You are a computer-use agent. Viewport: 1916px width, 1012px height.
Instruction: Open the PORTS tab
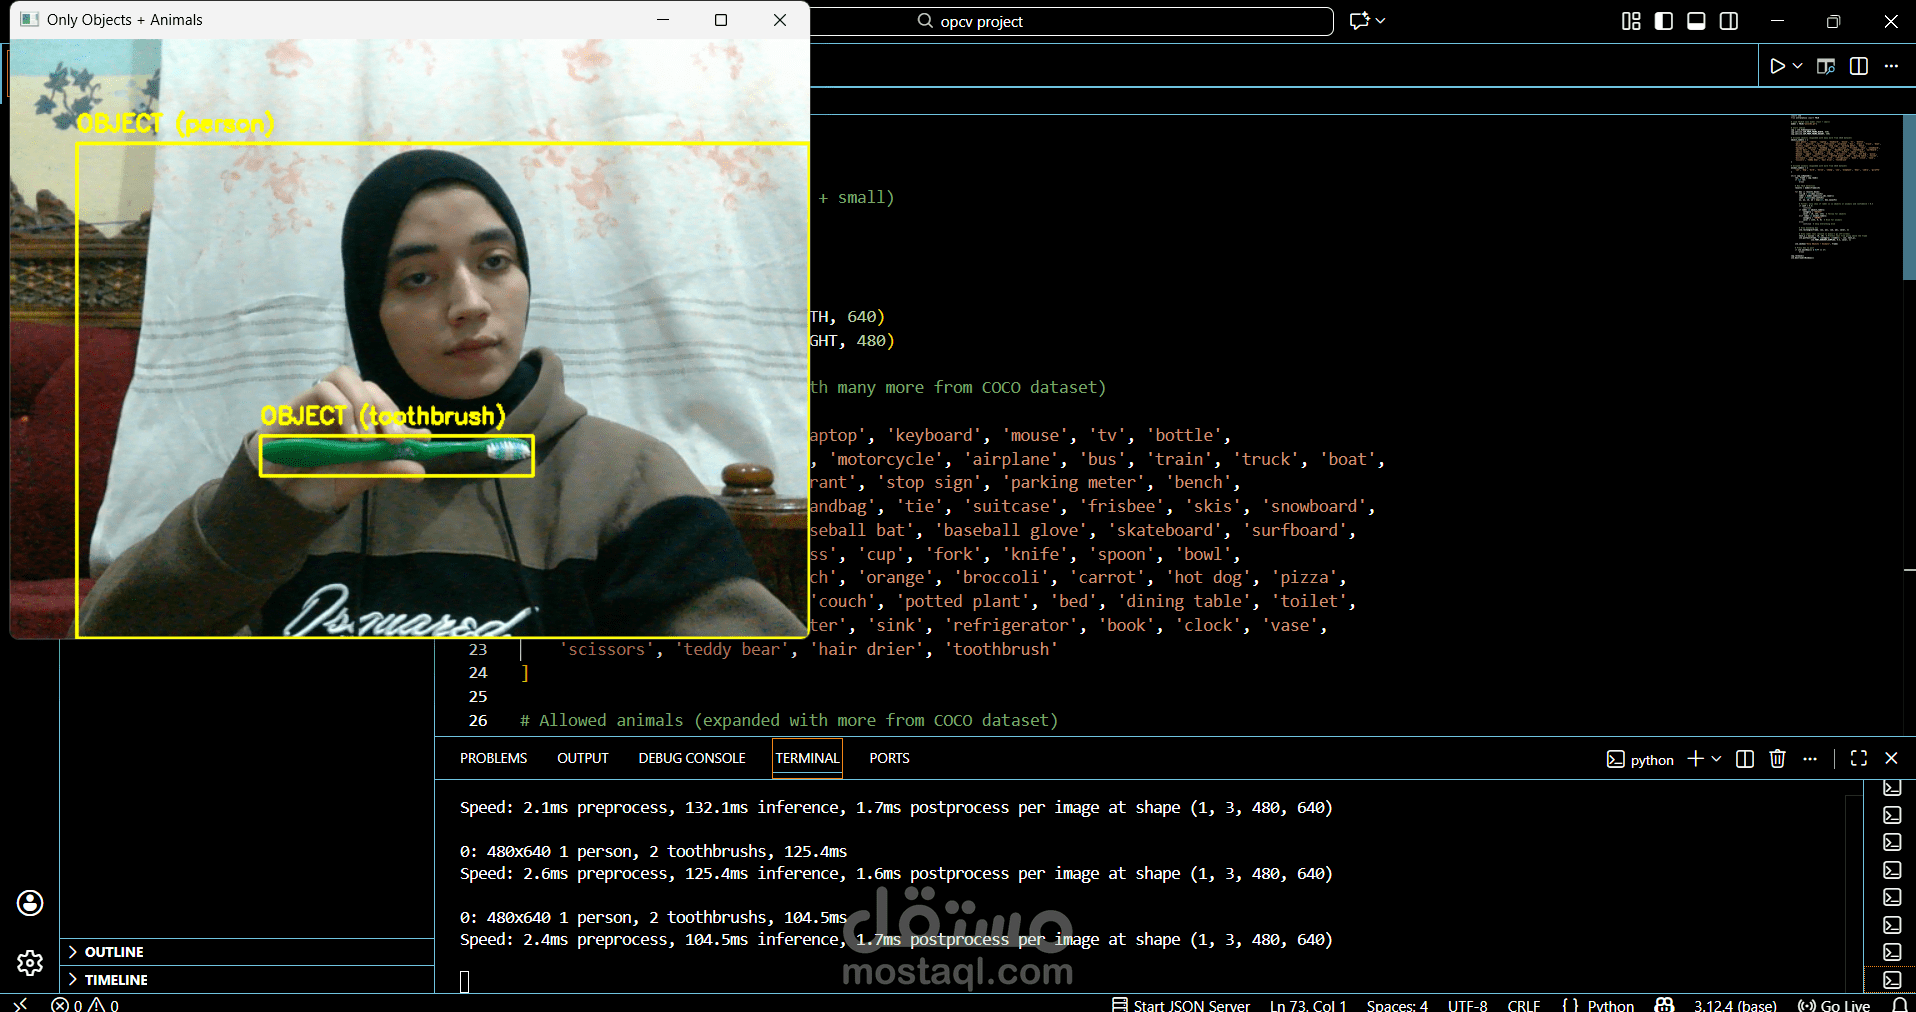889,758
